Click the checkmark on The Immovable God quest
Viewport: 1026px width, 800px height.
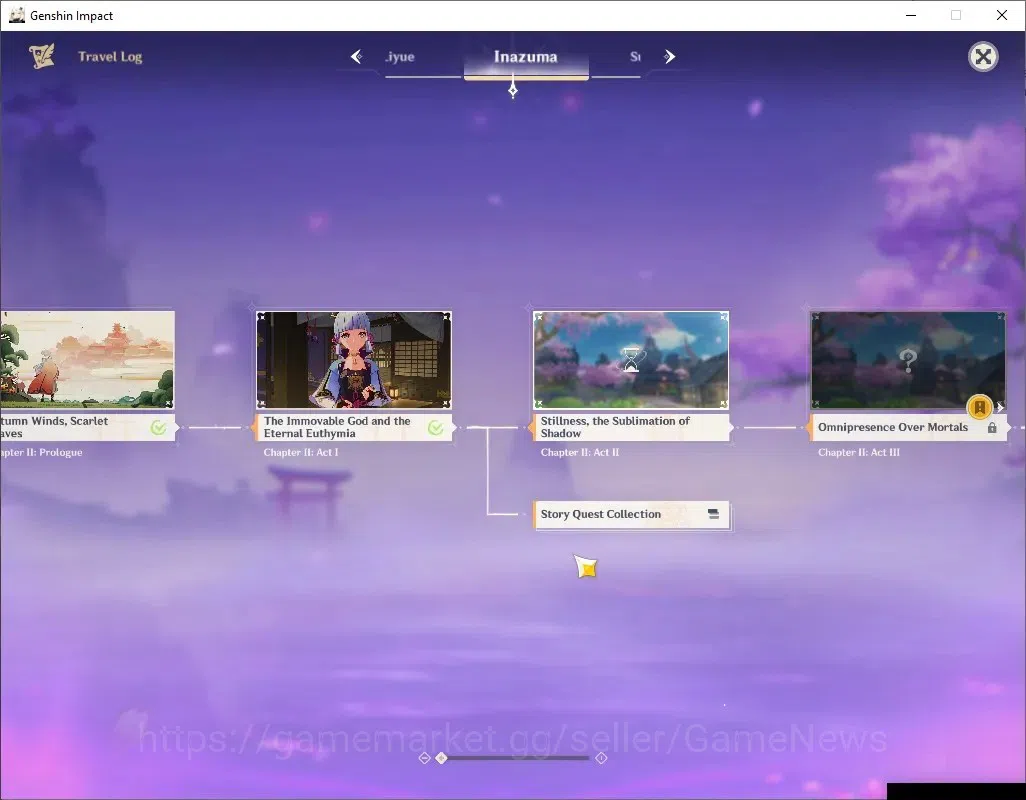click(x=436, y=428)
